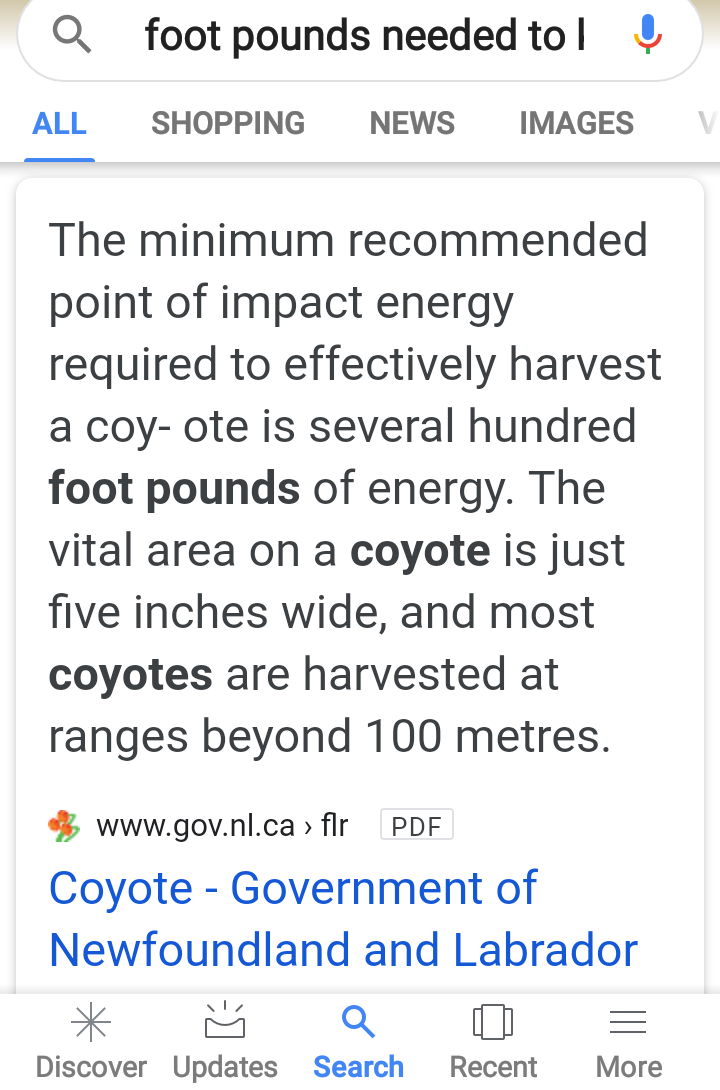This screenshot has width=720, height=1090.
Task: Select the ALL results tab
Action: pyautogui.click(x=59, y=124)
